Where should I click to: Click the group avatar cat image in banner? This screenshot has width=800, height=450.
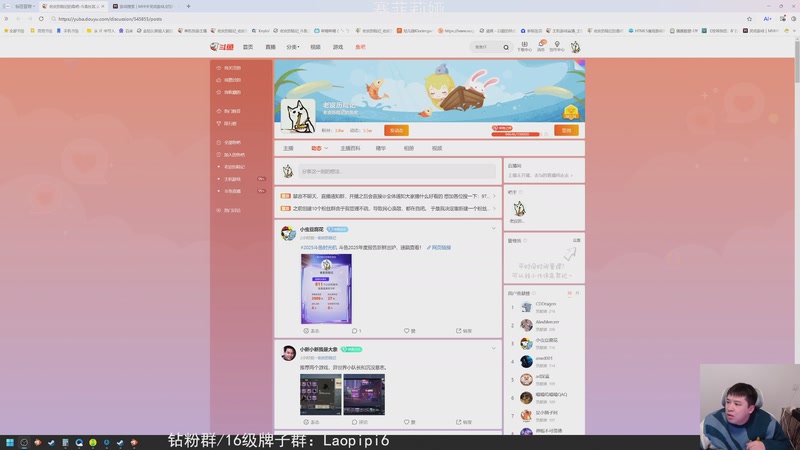(x=298, y=116)
